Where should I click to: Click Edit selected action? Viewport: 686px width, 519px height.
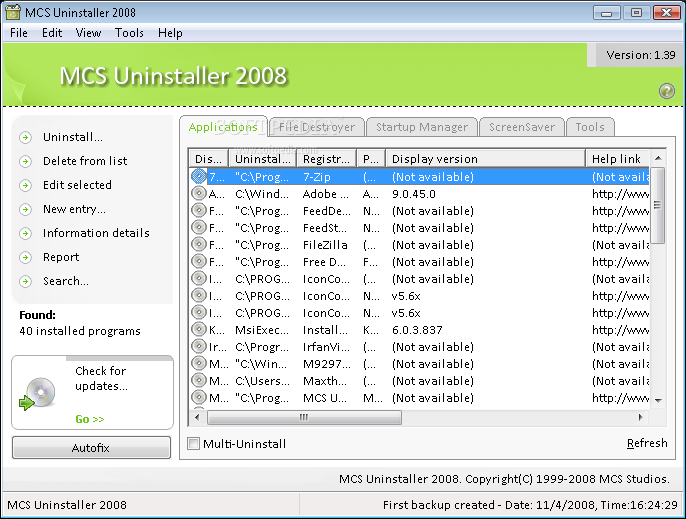click(77, 185)
